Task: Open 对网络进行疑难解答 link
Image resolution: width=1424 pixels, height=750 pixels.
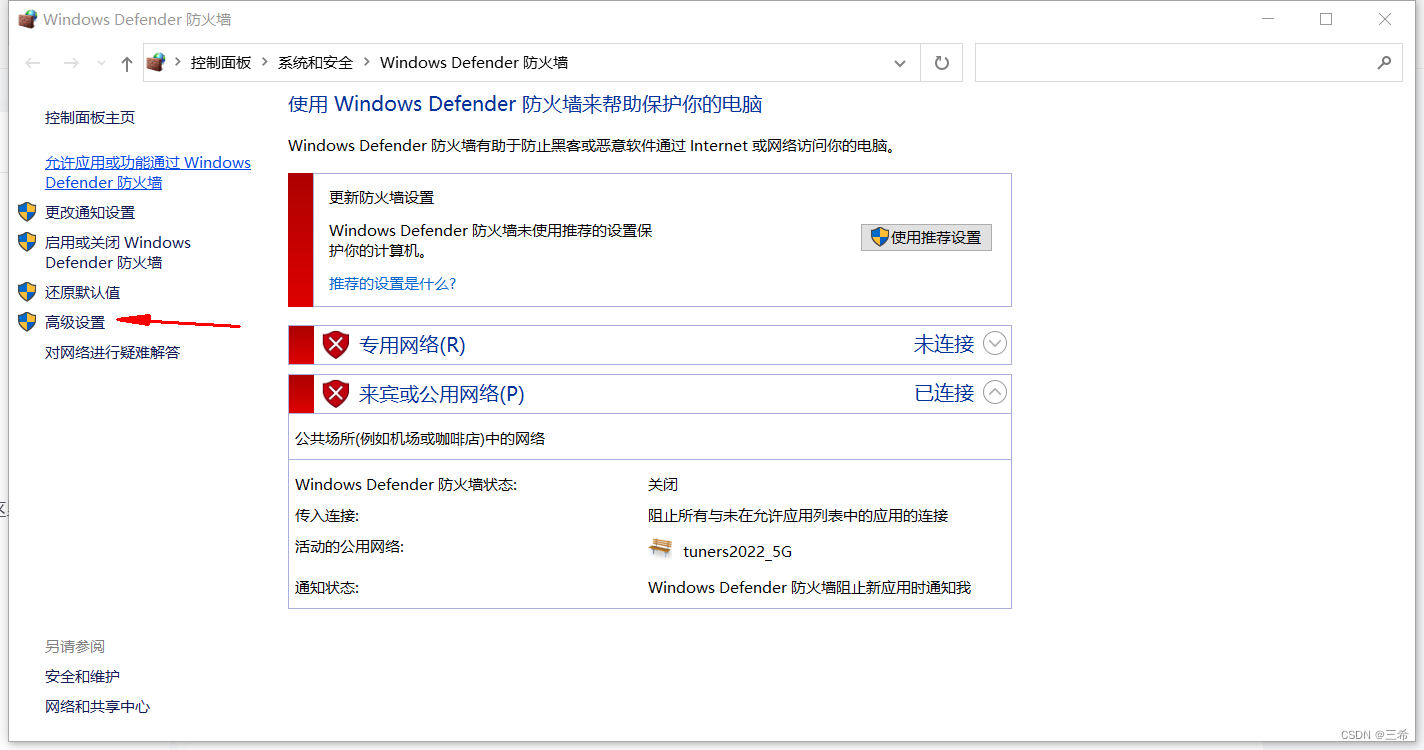Action: tap(112, 352)
